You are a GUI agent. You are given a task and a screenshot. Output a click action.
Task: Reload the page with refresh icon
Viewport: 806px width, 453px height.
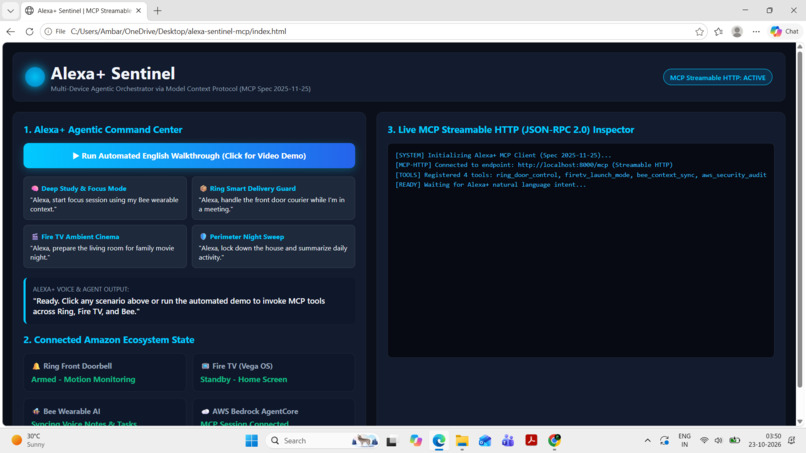tap(29, 31)
